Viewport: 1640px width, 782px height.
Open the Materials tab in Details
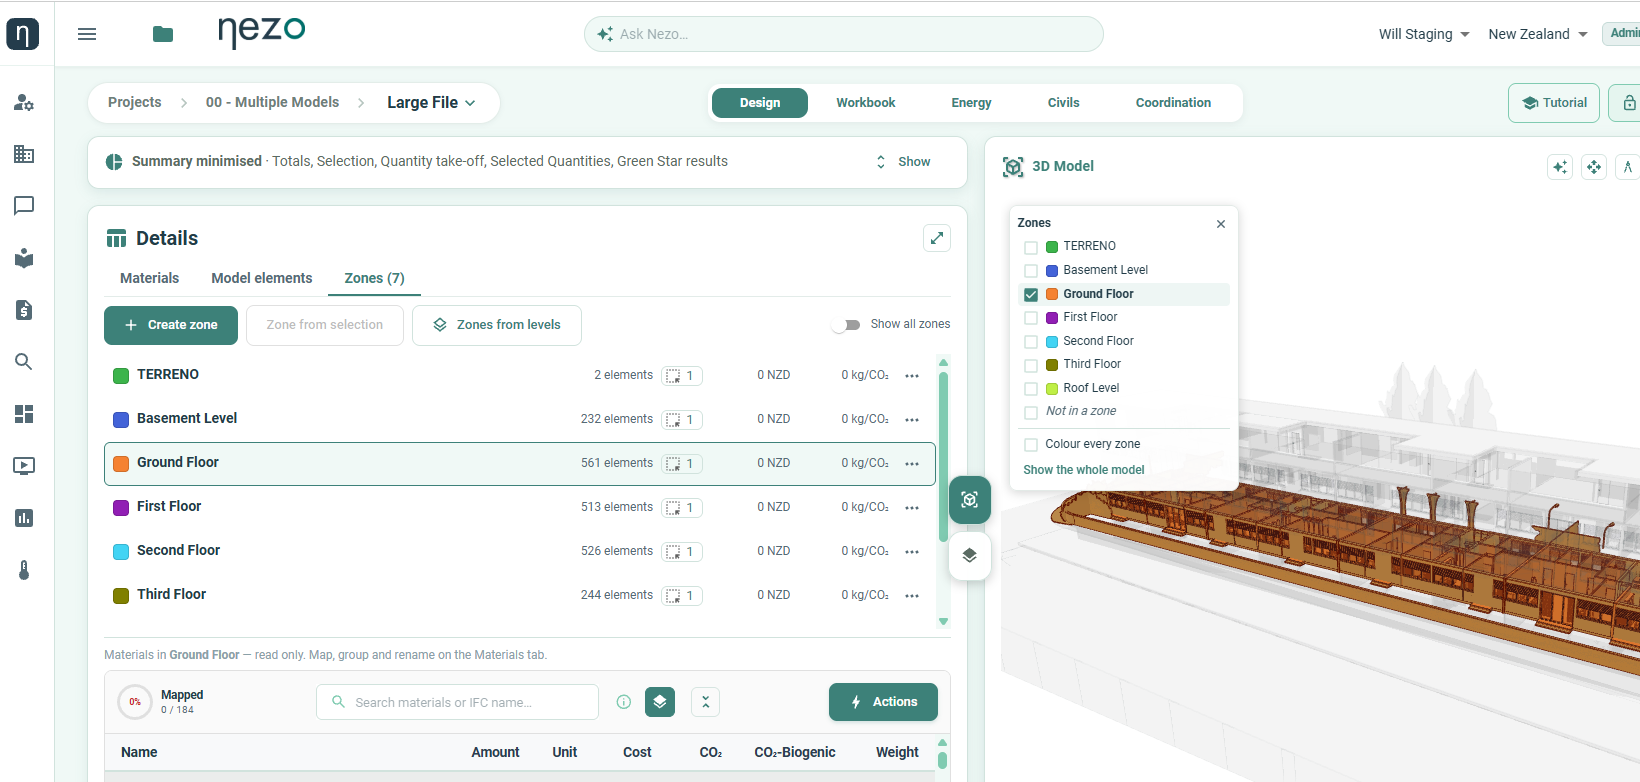pyautogui.click(x=150, y=278)
